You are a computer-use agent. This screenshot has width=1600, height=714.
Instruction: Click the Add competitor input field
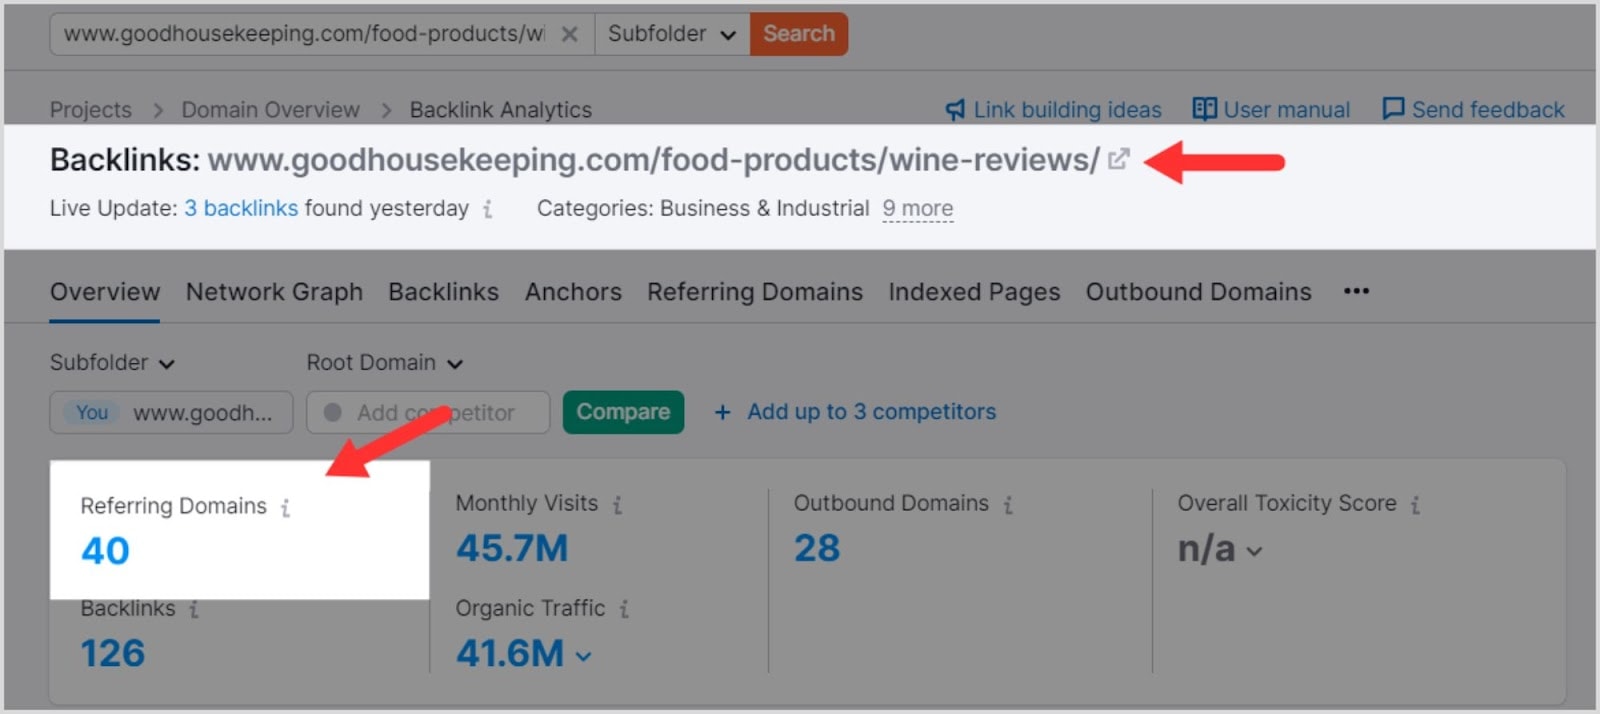[x=428, y=413]
